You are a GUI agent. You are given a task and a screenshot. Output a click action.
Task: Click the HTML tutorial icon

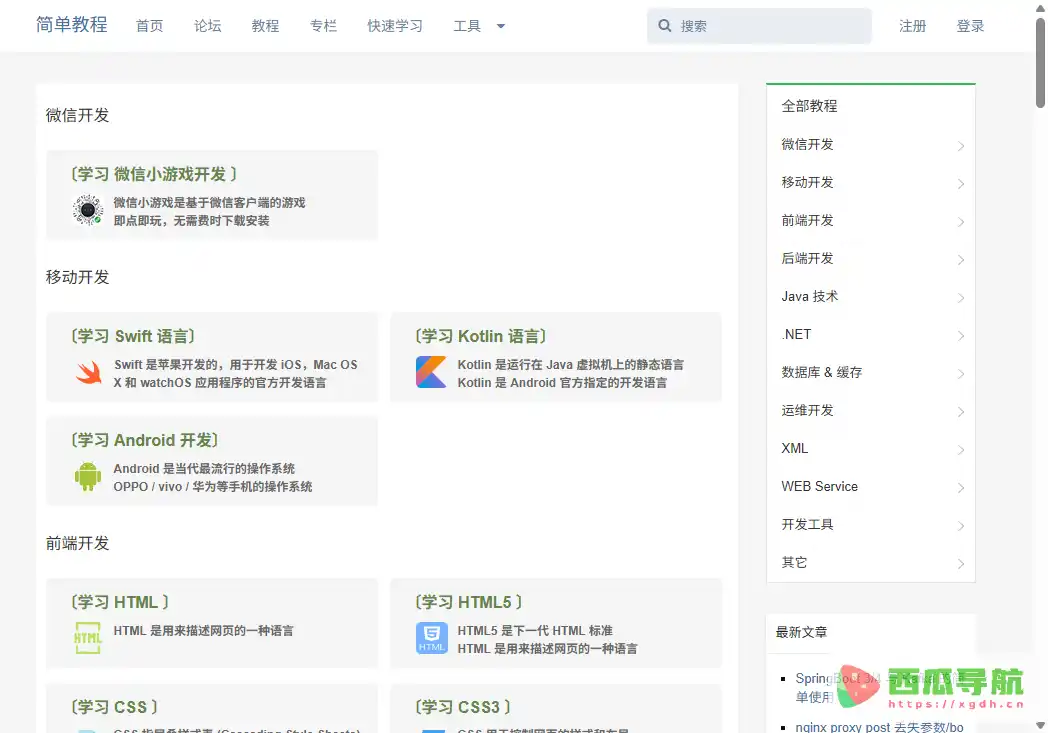pyautogui.click(x=88, y=638)
